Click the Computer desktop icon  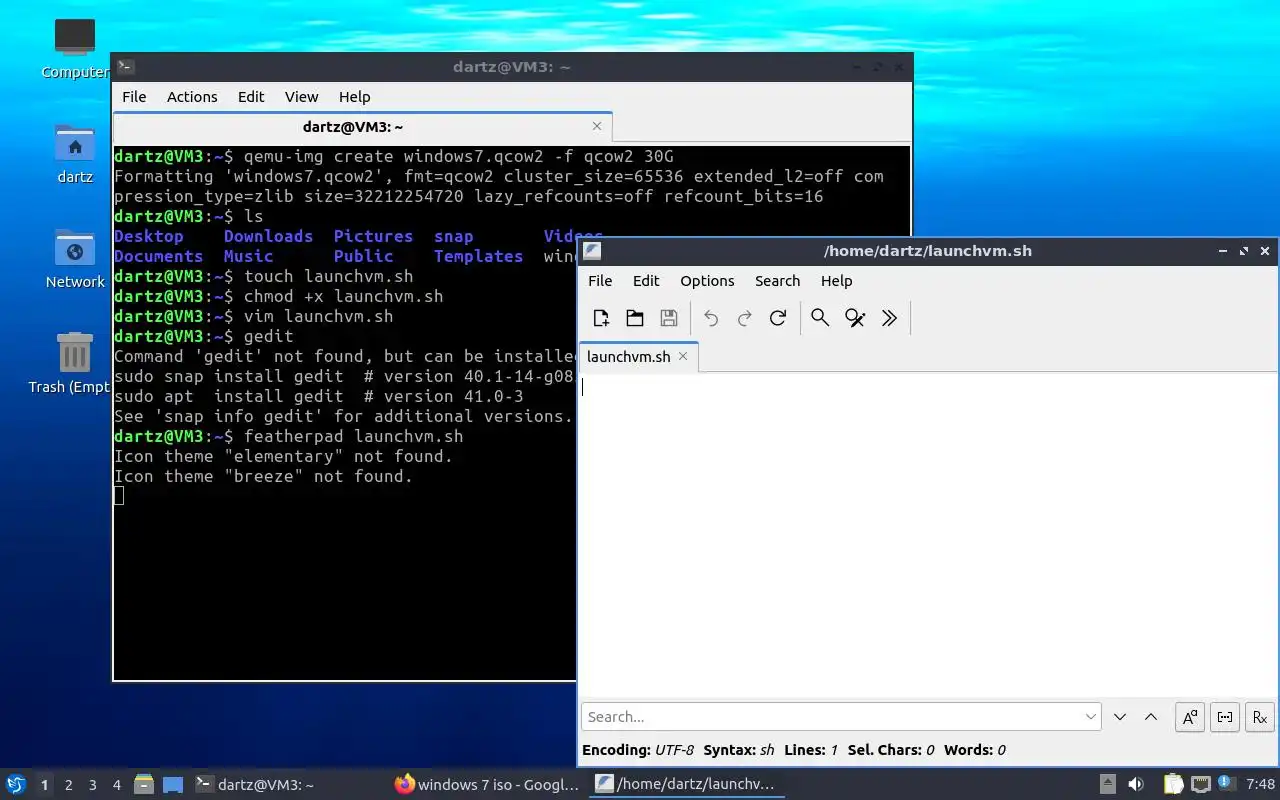click(x=75, y=49)
